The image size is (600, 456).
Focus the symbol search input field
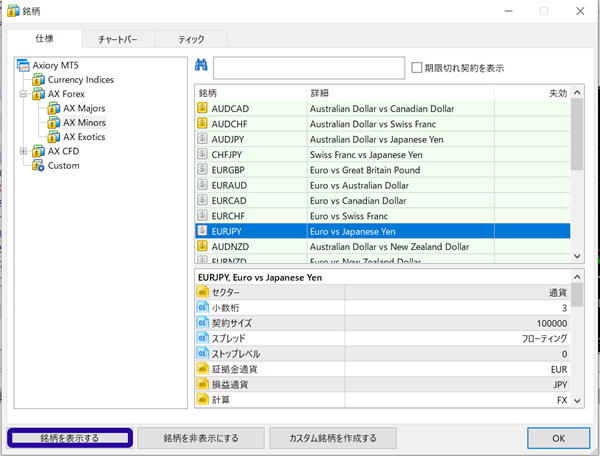point(309,68)
